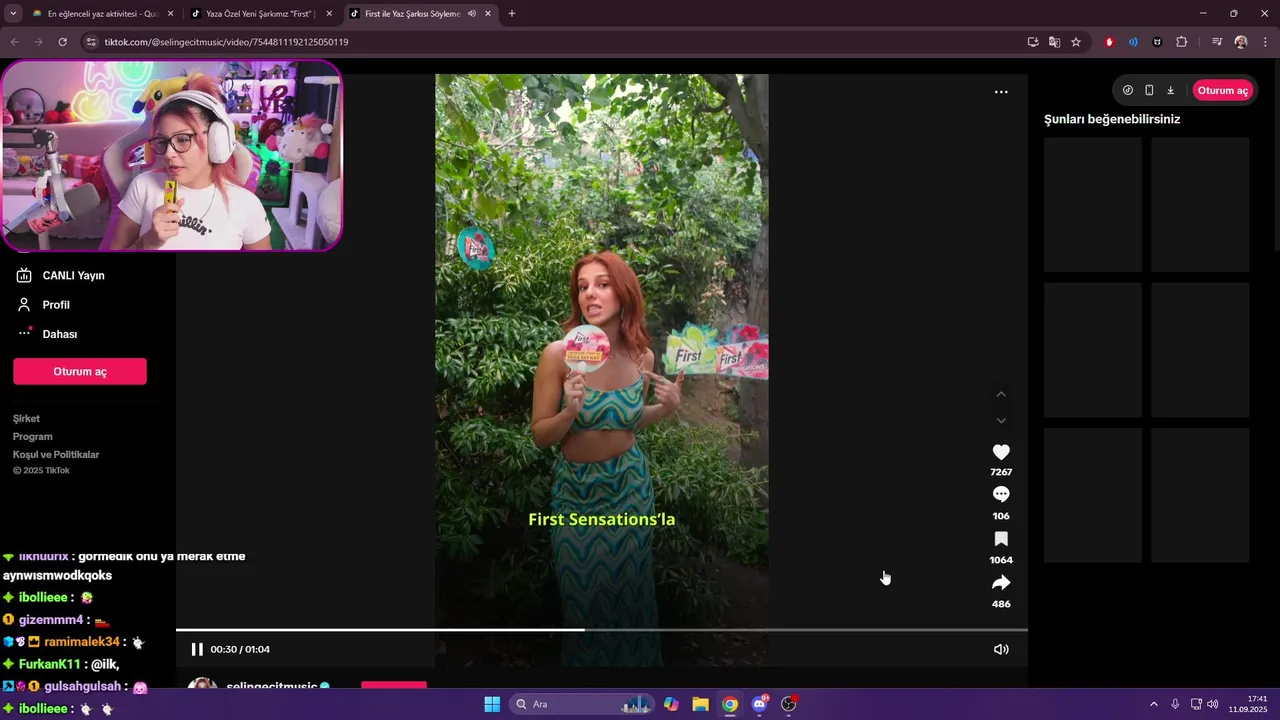Click the selingecitmusic username below the video

272,686
